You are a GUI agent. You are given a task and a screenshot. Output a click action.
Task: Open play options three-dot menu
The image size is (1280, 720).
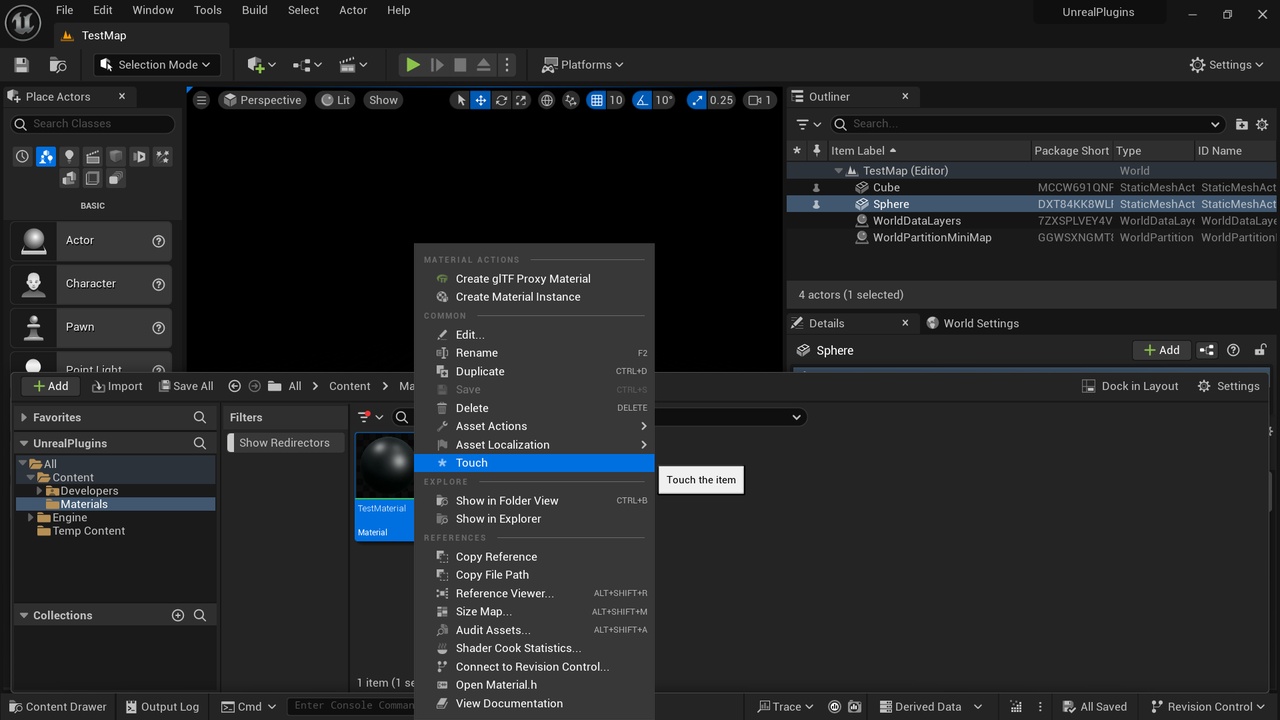point(507,65)
